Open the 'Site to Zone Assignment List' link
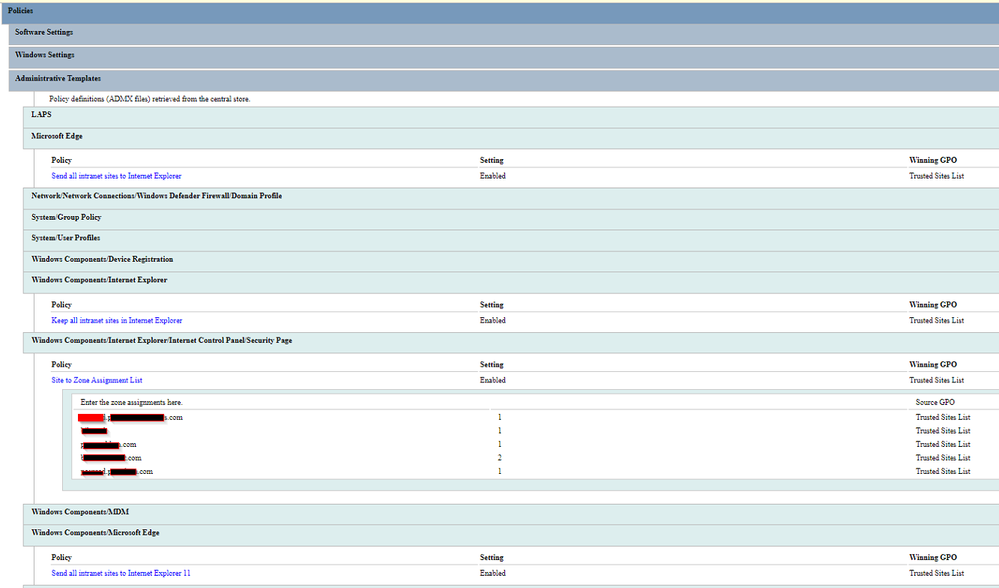999x588 pixels. (x=97, y=380)
